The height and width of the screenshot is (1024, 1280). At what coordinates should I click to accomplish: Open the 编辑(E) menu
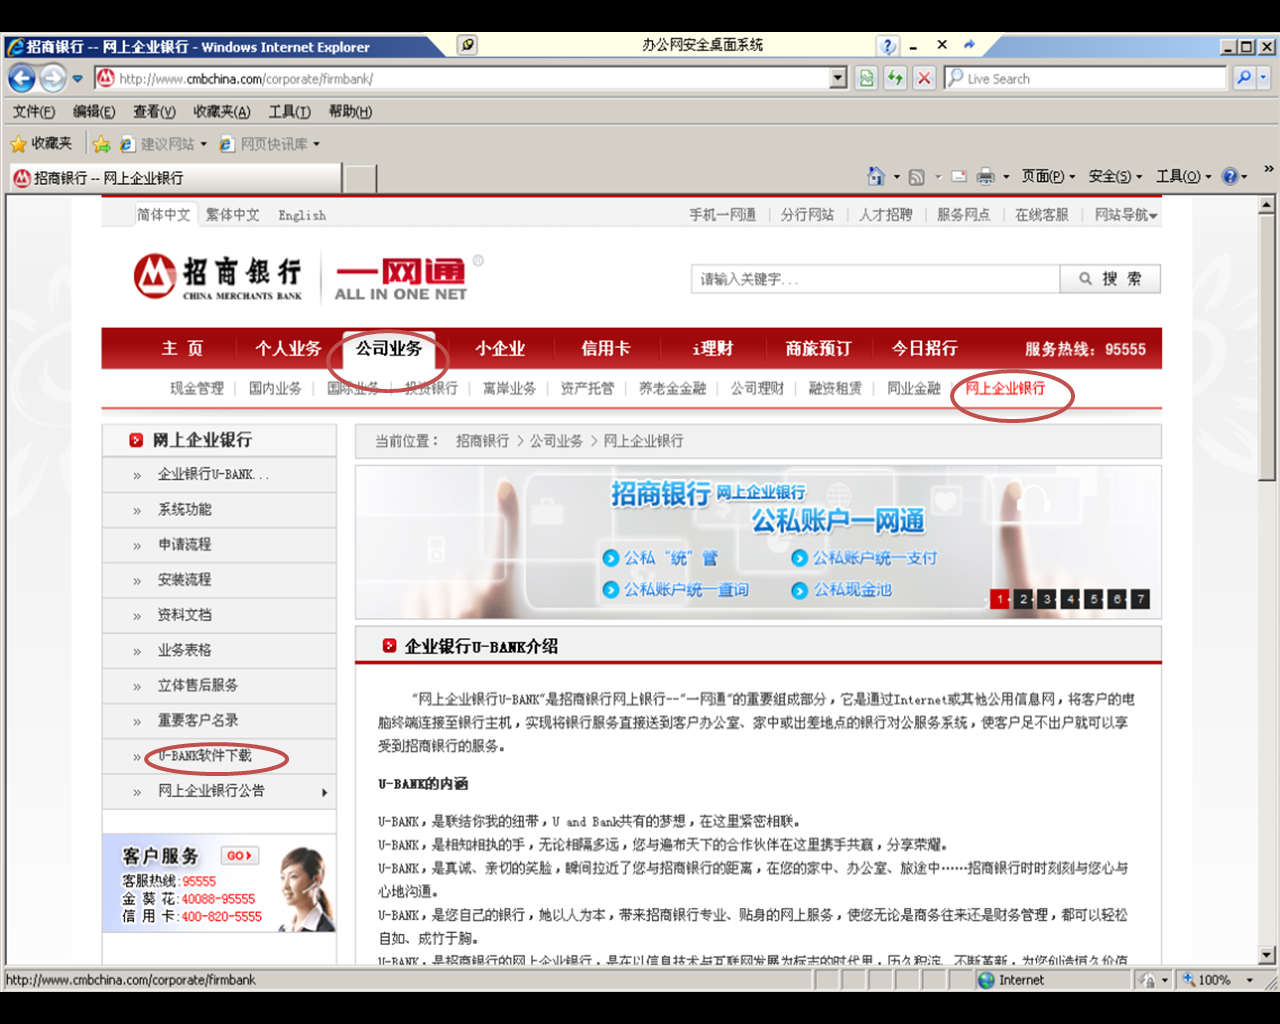tap(94, 111)
